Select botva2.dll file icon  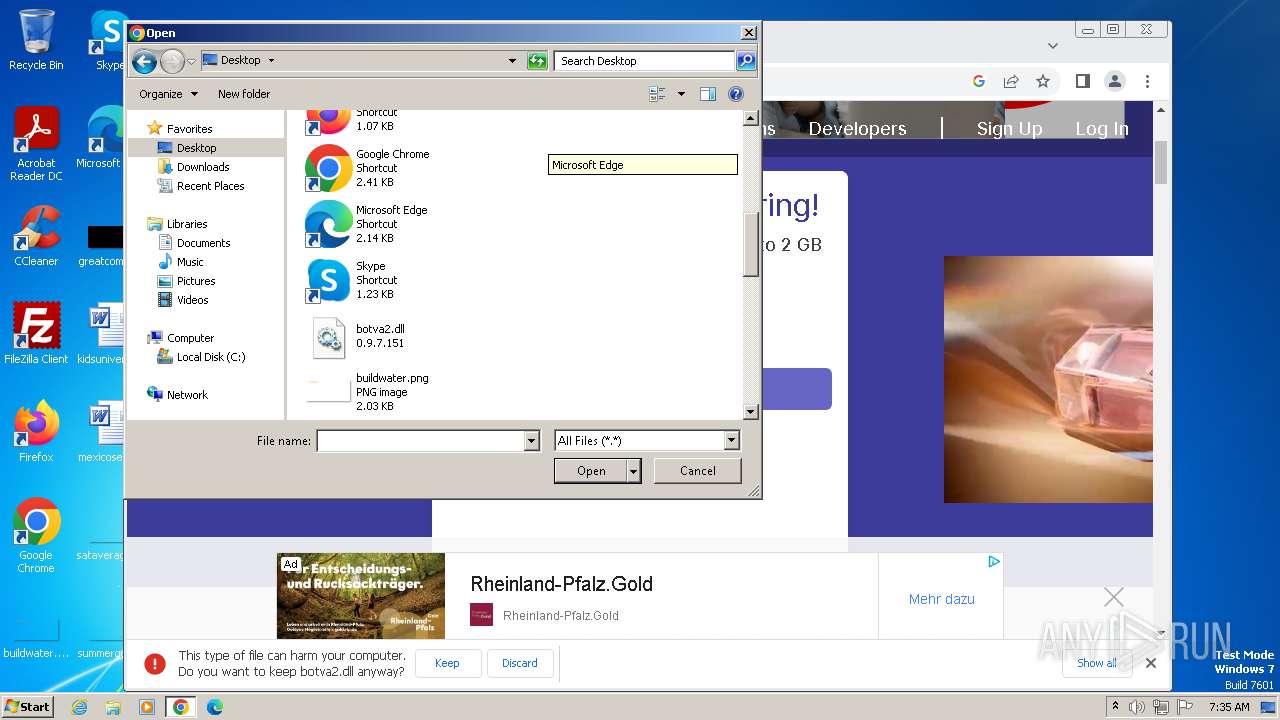[328, 337]
